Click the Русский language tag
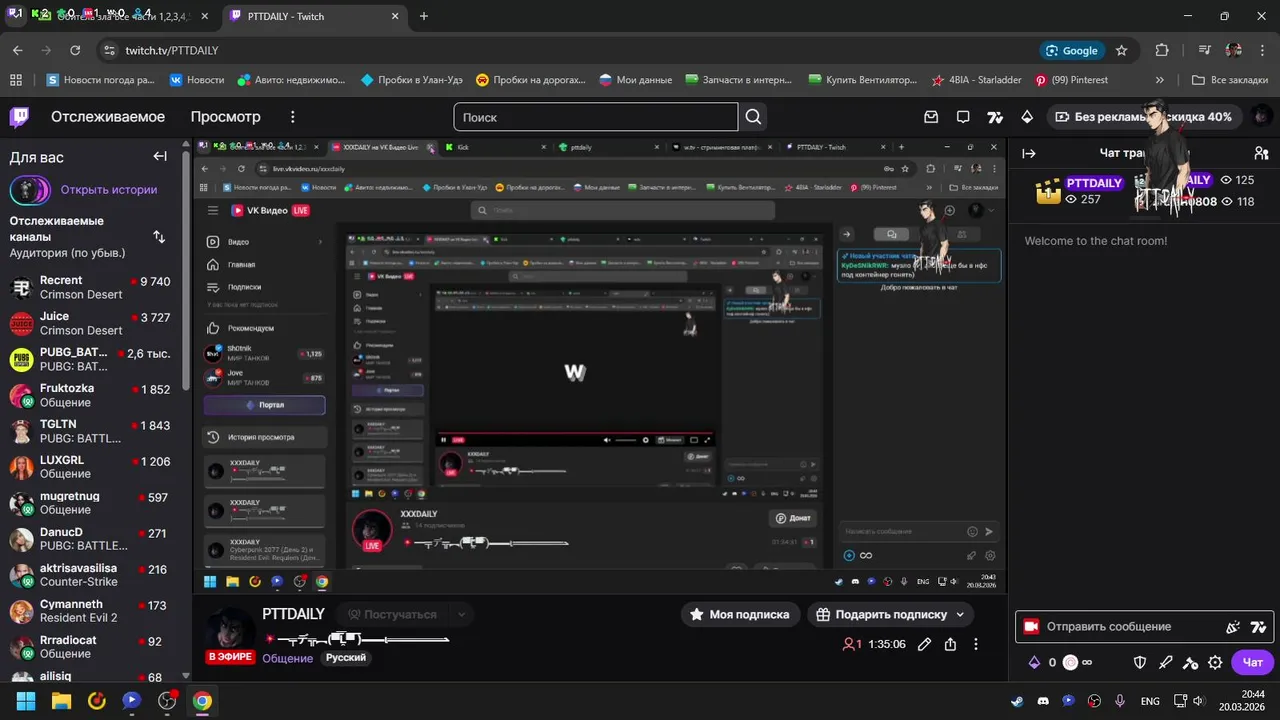Screen dimensions: 1280x720 coord(346,658)
